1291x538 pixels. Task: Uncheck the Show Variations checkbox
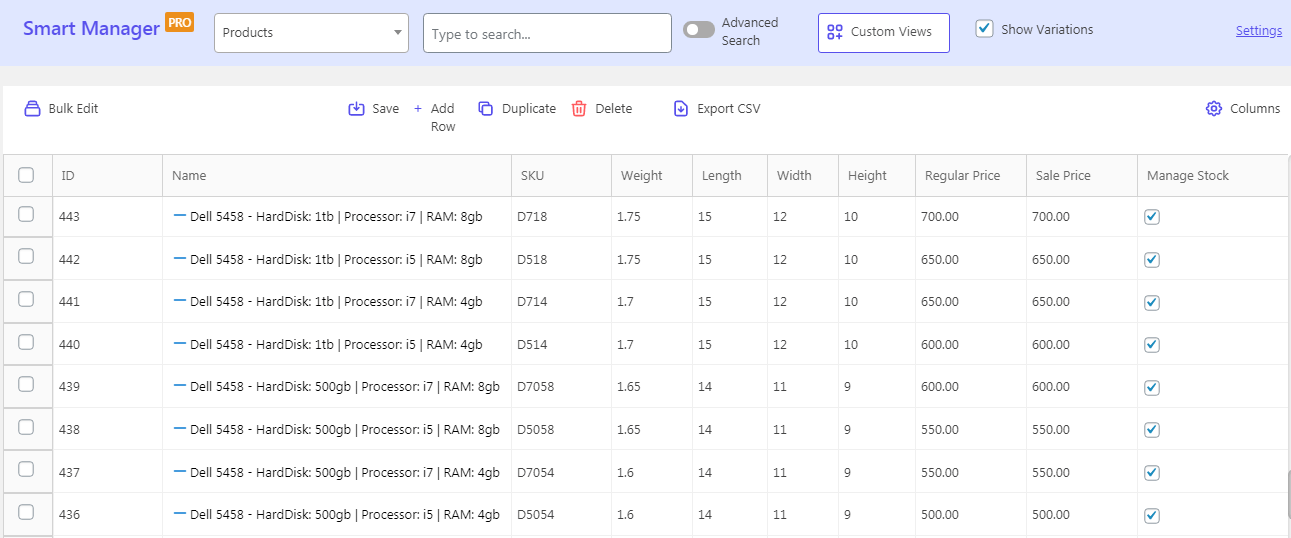click(984, 28)
